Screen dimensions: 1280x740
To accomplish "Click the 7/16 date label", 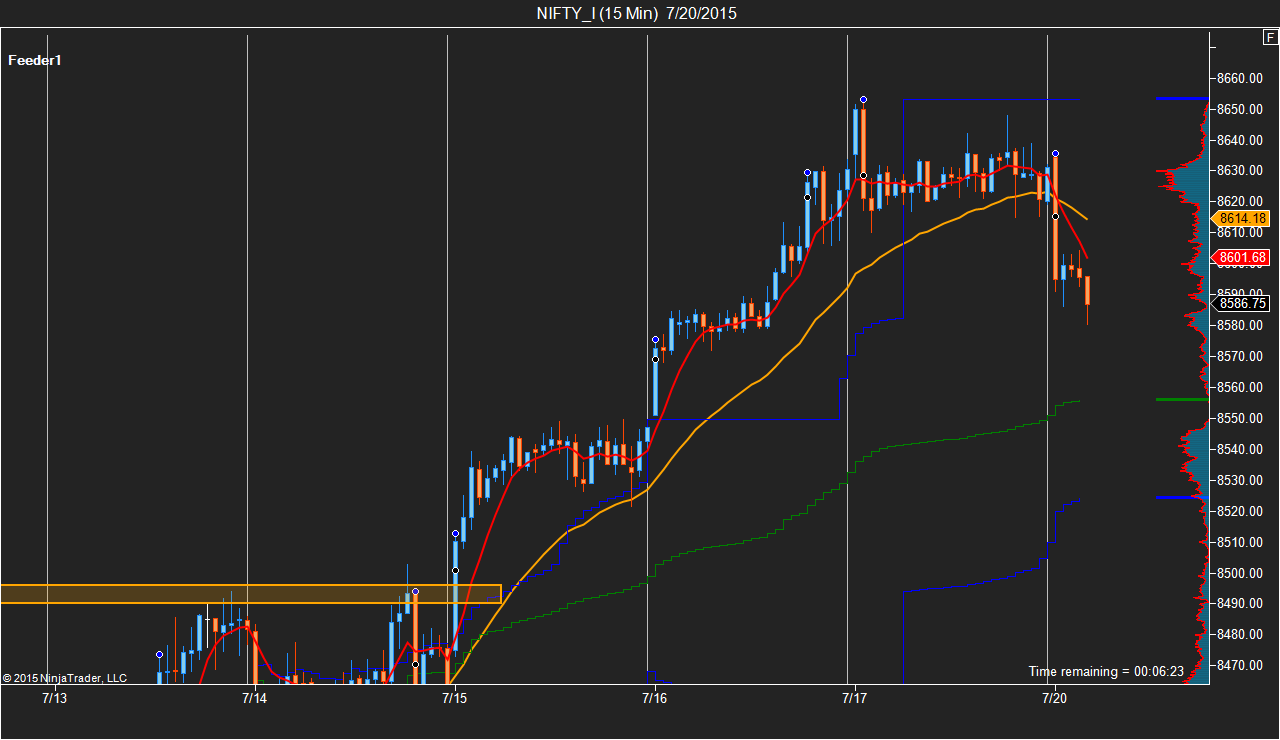I will coord(654,698).
